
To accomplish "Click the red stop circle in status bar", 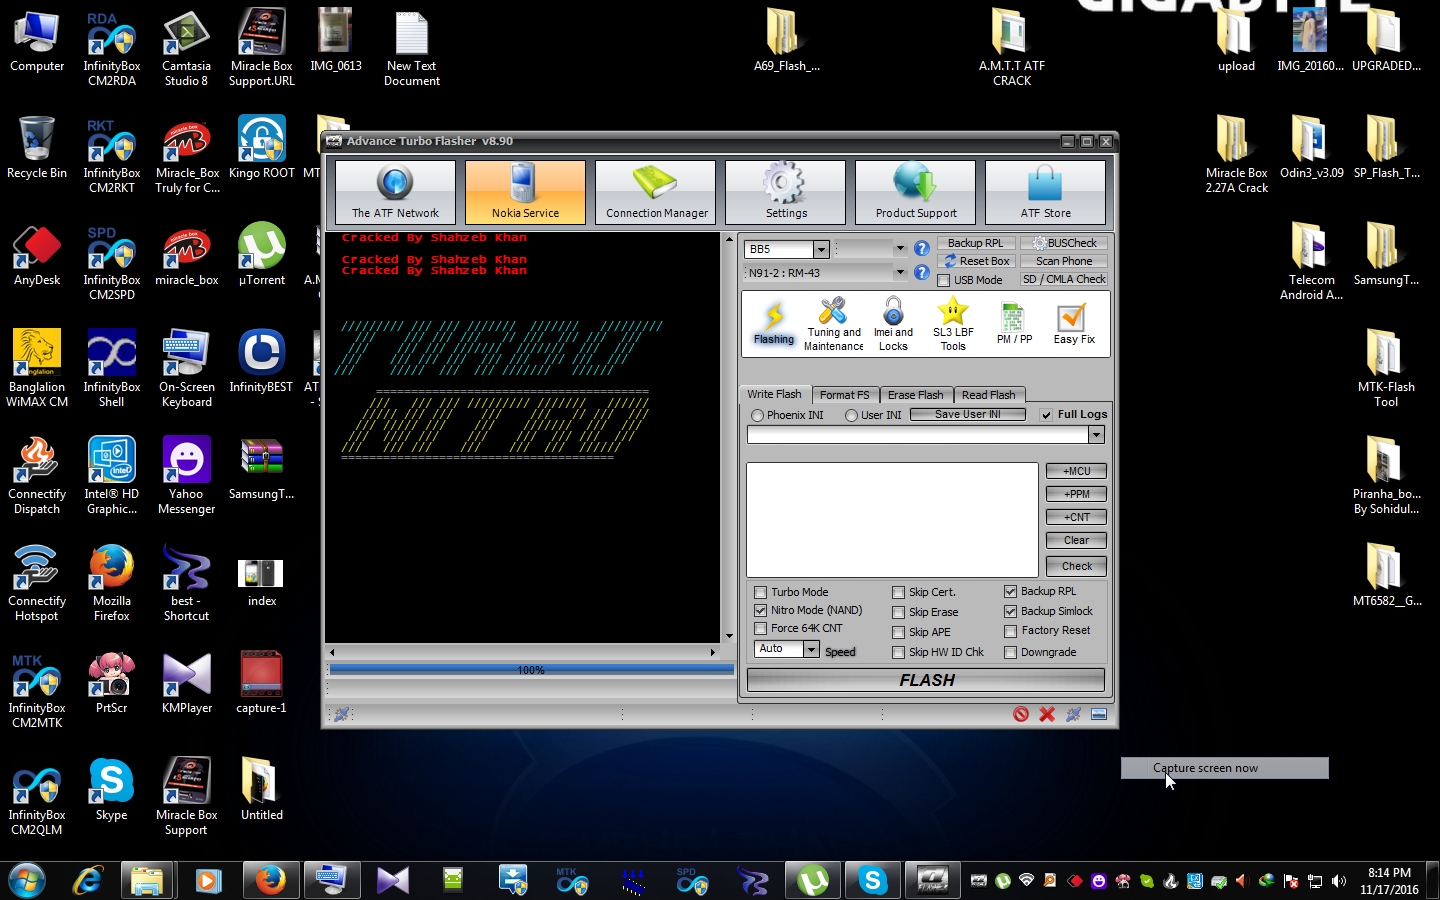I will [1021, 714].
